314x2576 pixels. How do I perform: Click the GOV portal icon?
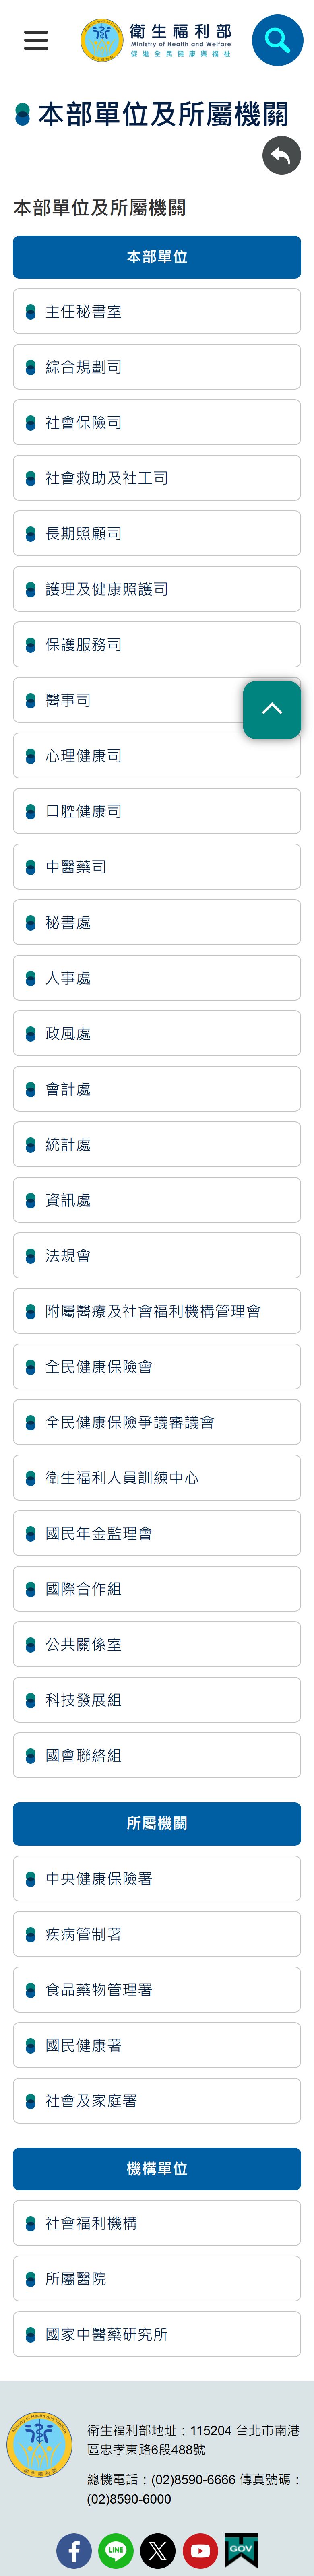point(241,2550)
